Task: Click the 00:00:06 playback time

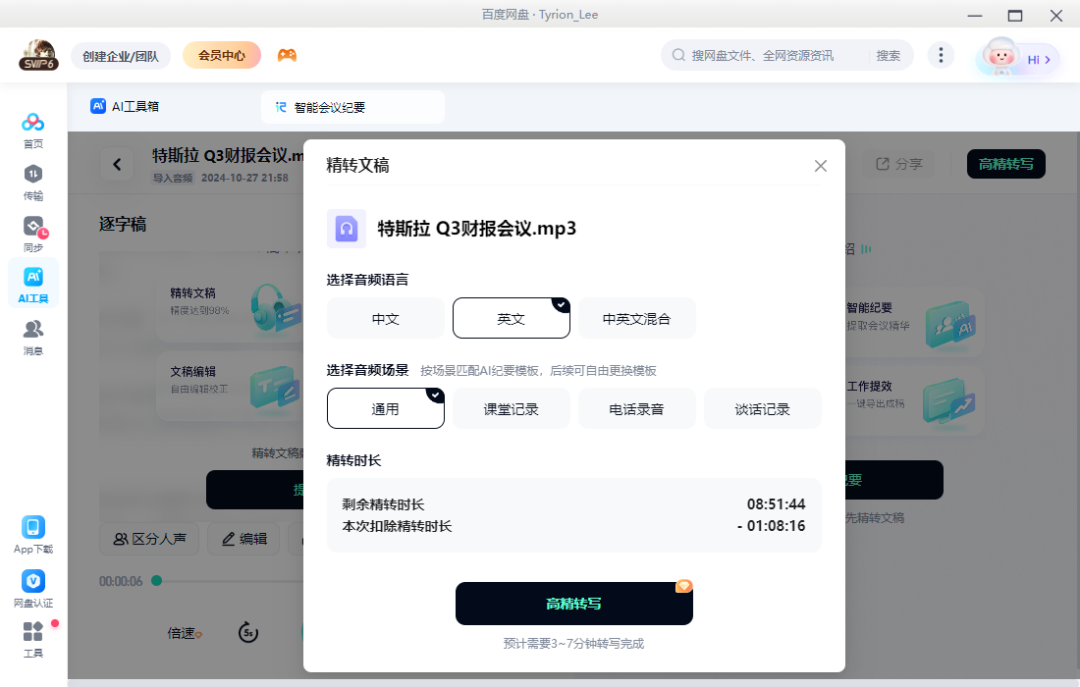Action: [x=121, y=582]
